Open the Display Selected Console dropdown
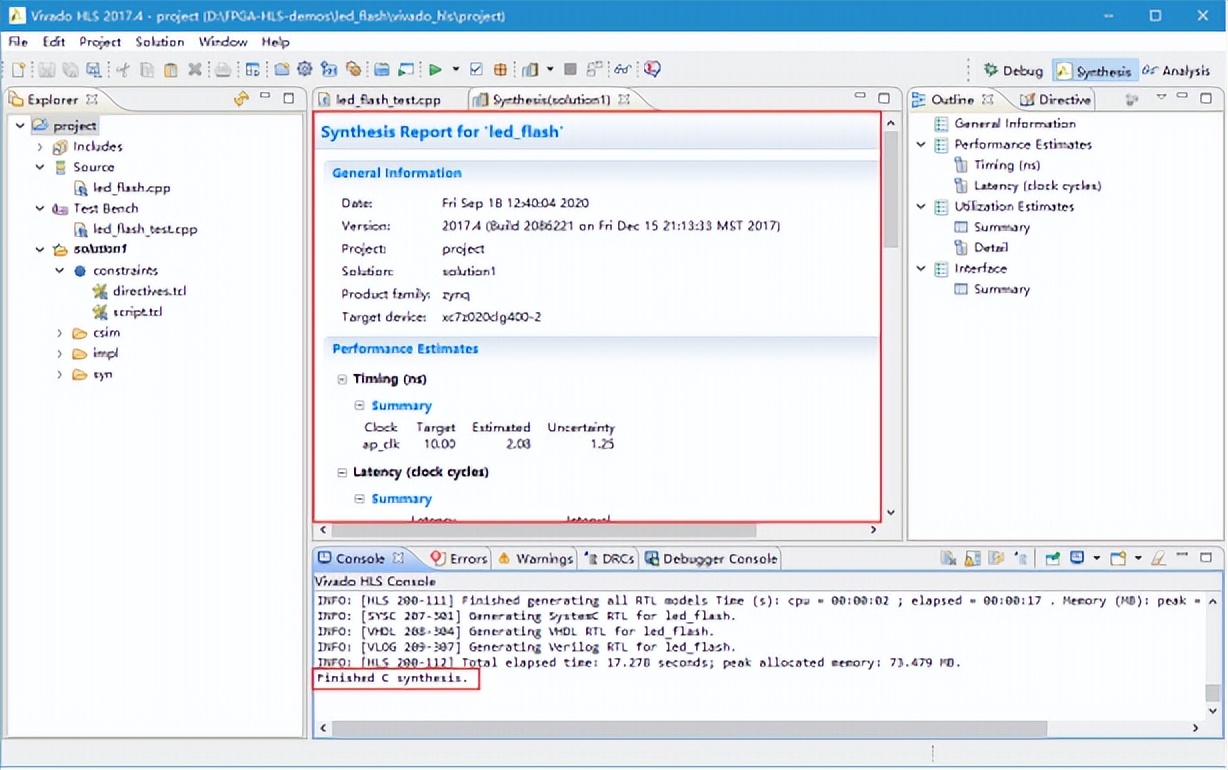 [1097, 559]
